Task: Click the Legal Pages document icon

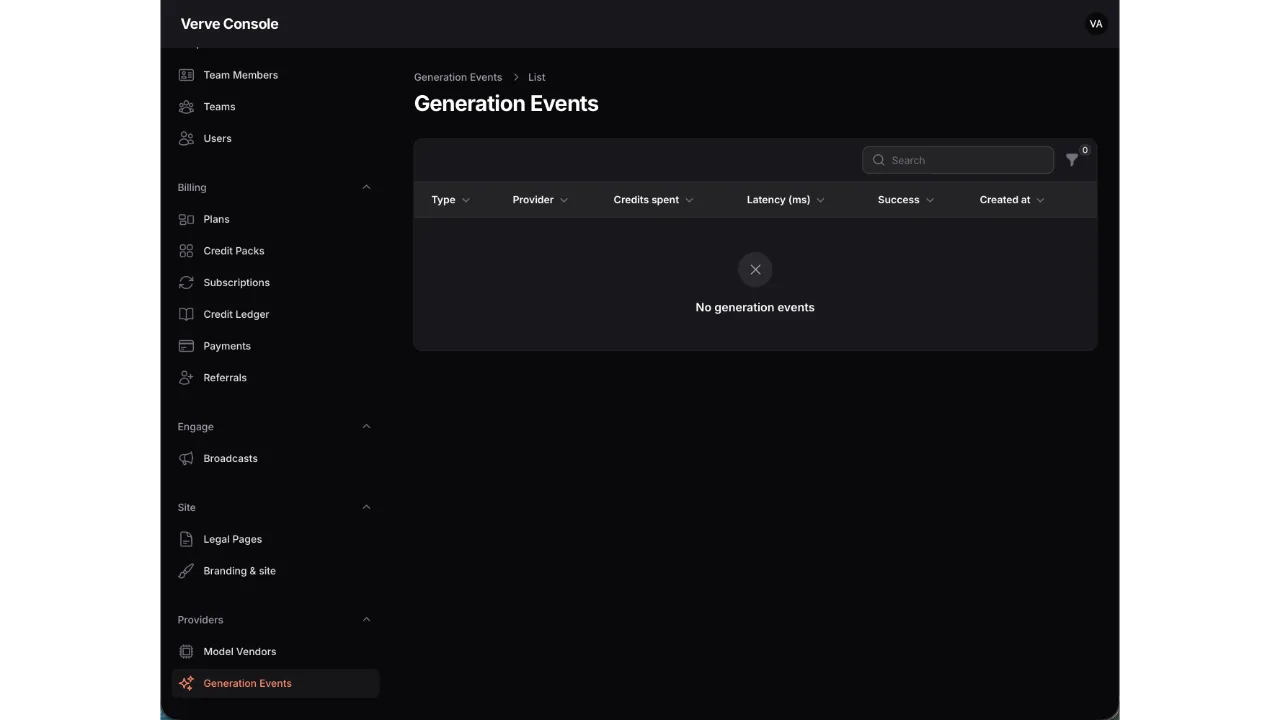Action: [186, 539]
